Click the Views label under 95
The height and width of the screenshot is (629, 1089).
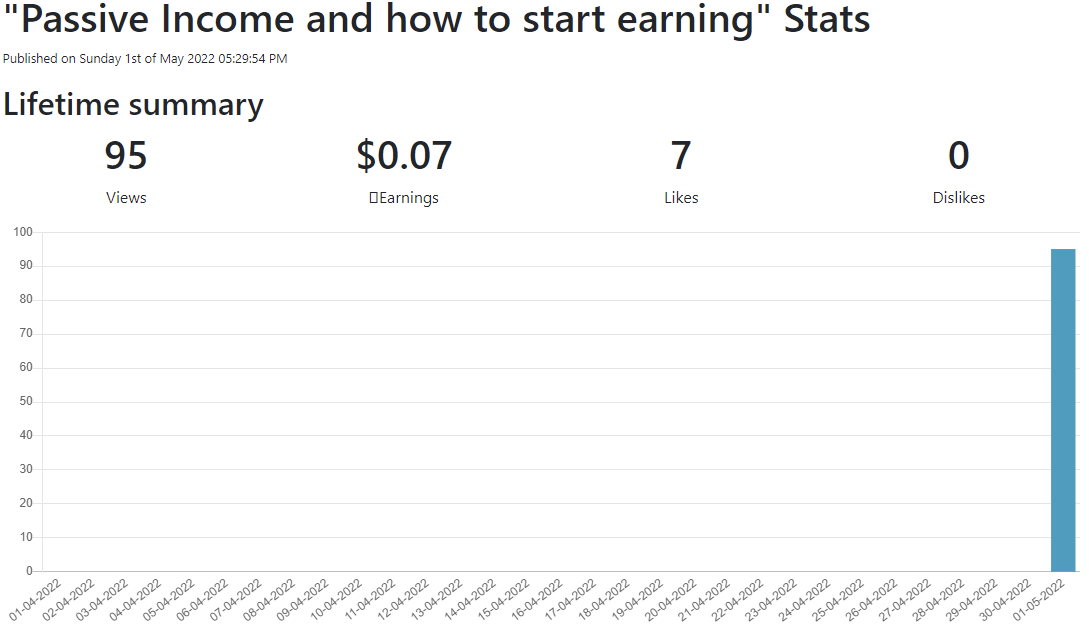(x=126, y=198)
